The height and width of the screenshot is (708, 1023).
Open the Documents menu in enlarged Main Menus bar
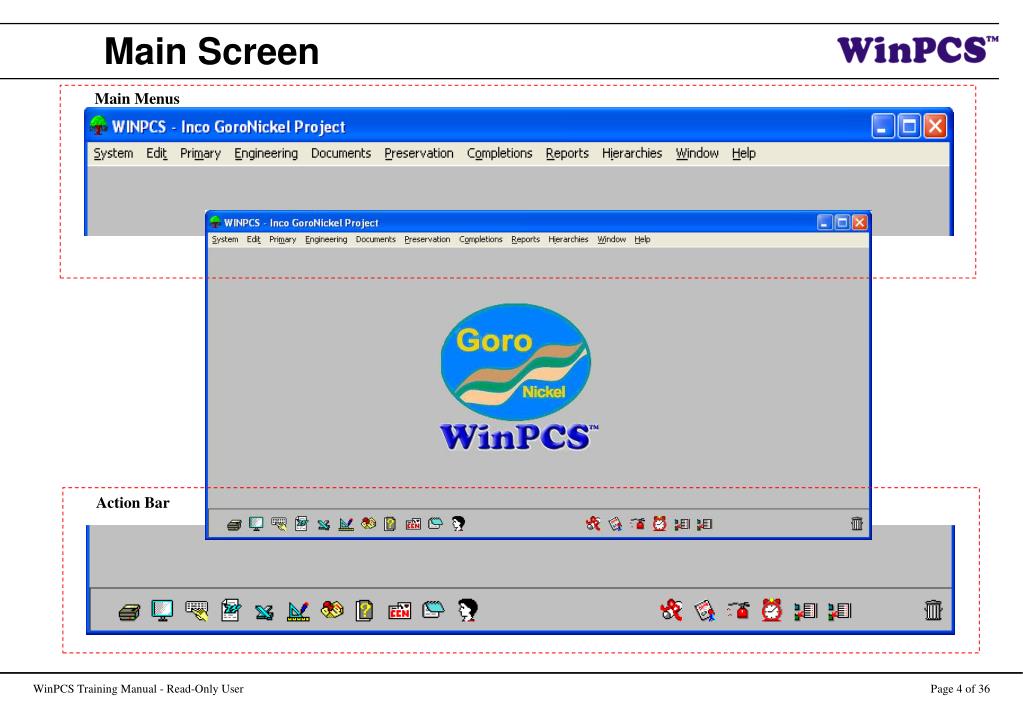coord(341,153)
